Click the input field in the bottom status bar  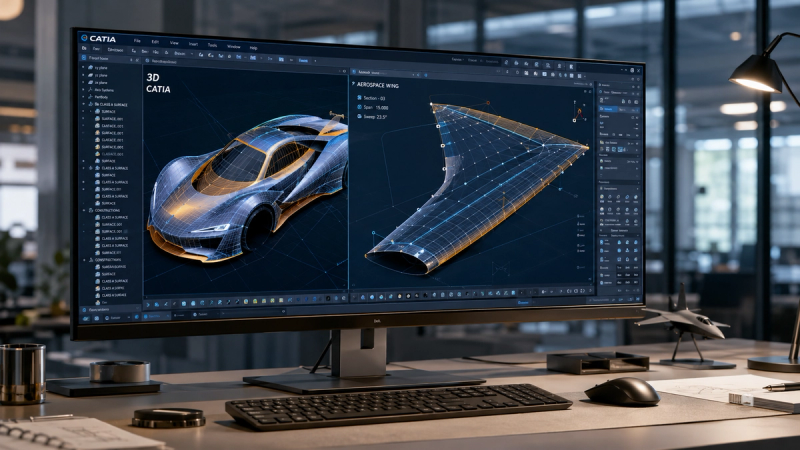pyautogui.click(x=253, y=313)
